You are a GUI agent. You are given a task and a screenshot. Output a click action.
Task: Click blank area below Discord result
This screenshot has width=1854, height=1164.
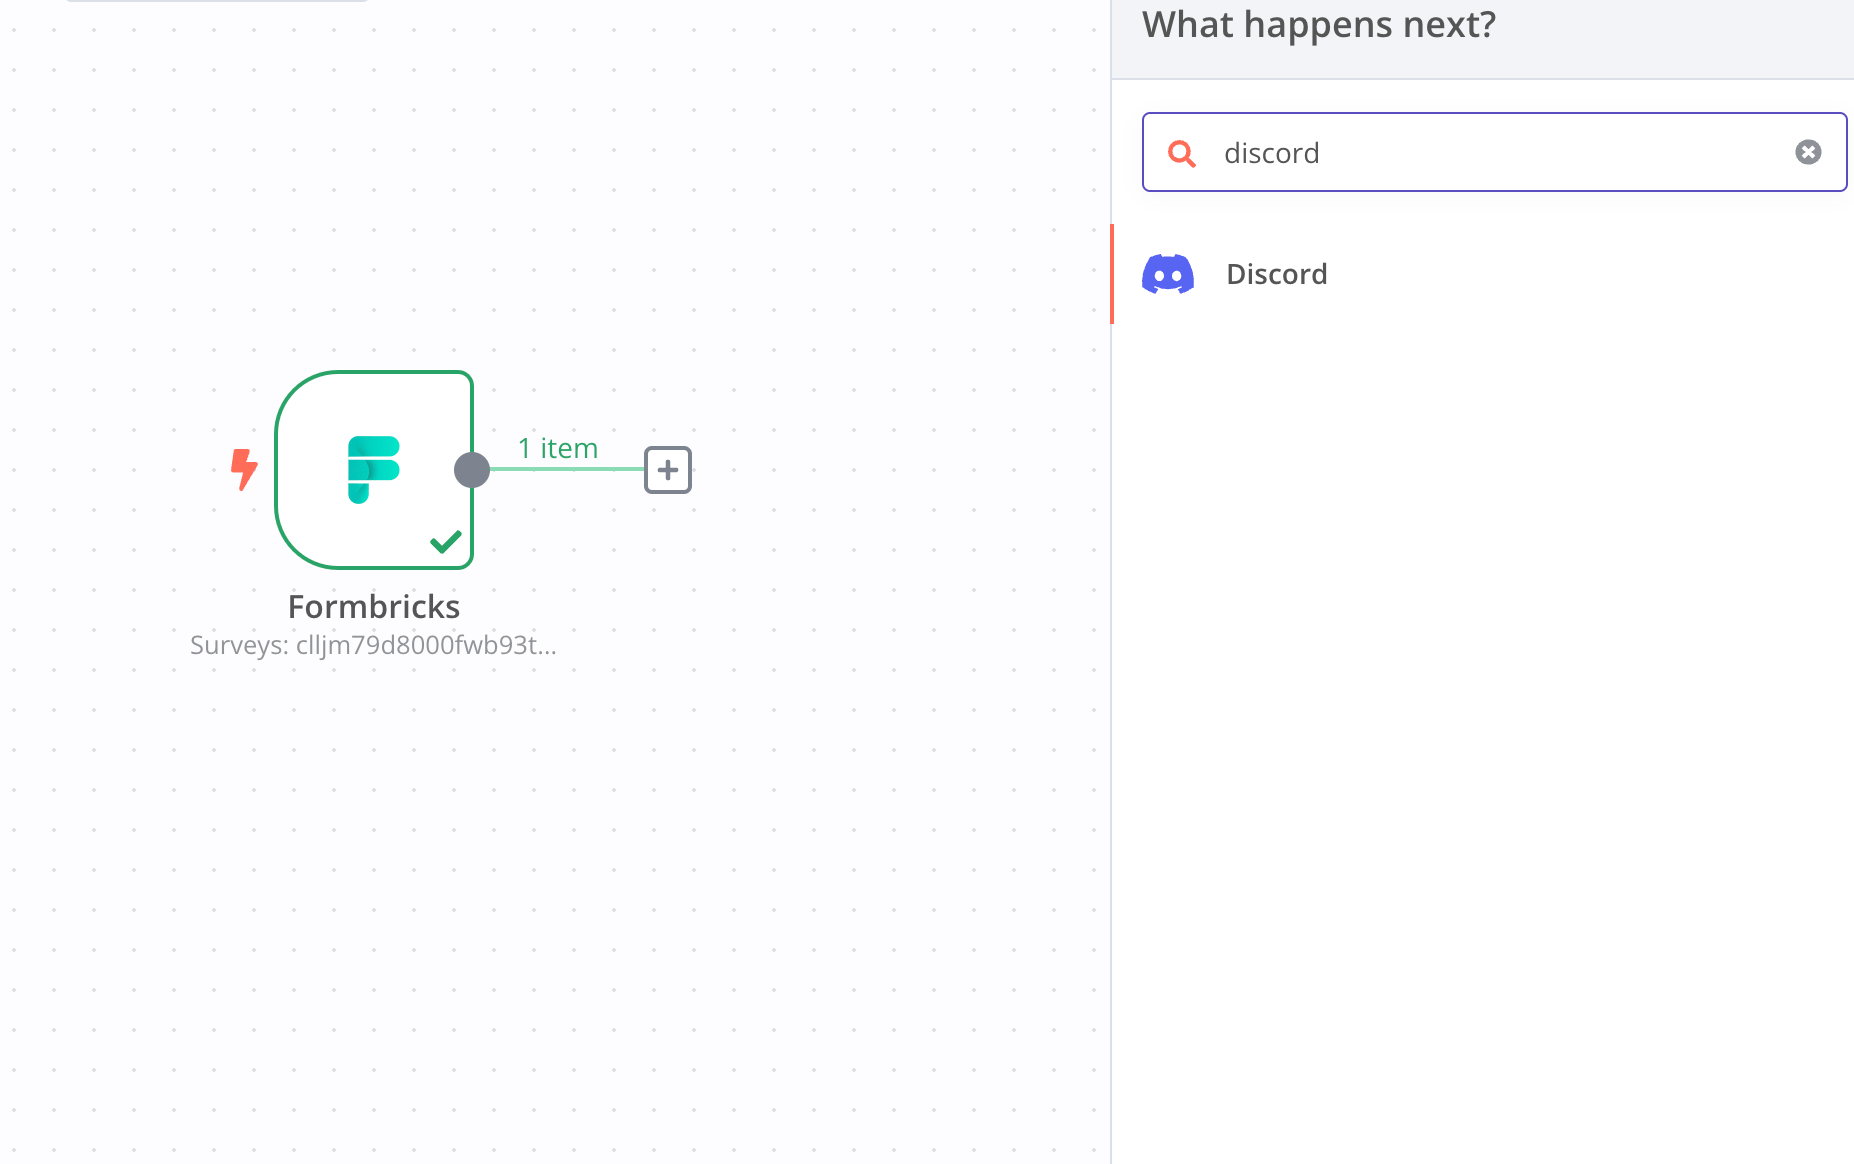point(1483,700)
